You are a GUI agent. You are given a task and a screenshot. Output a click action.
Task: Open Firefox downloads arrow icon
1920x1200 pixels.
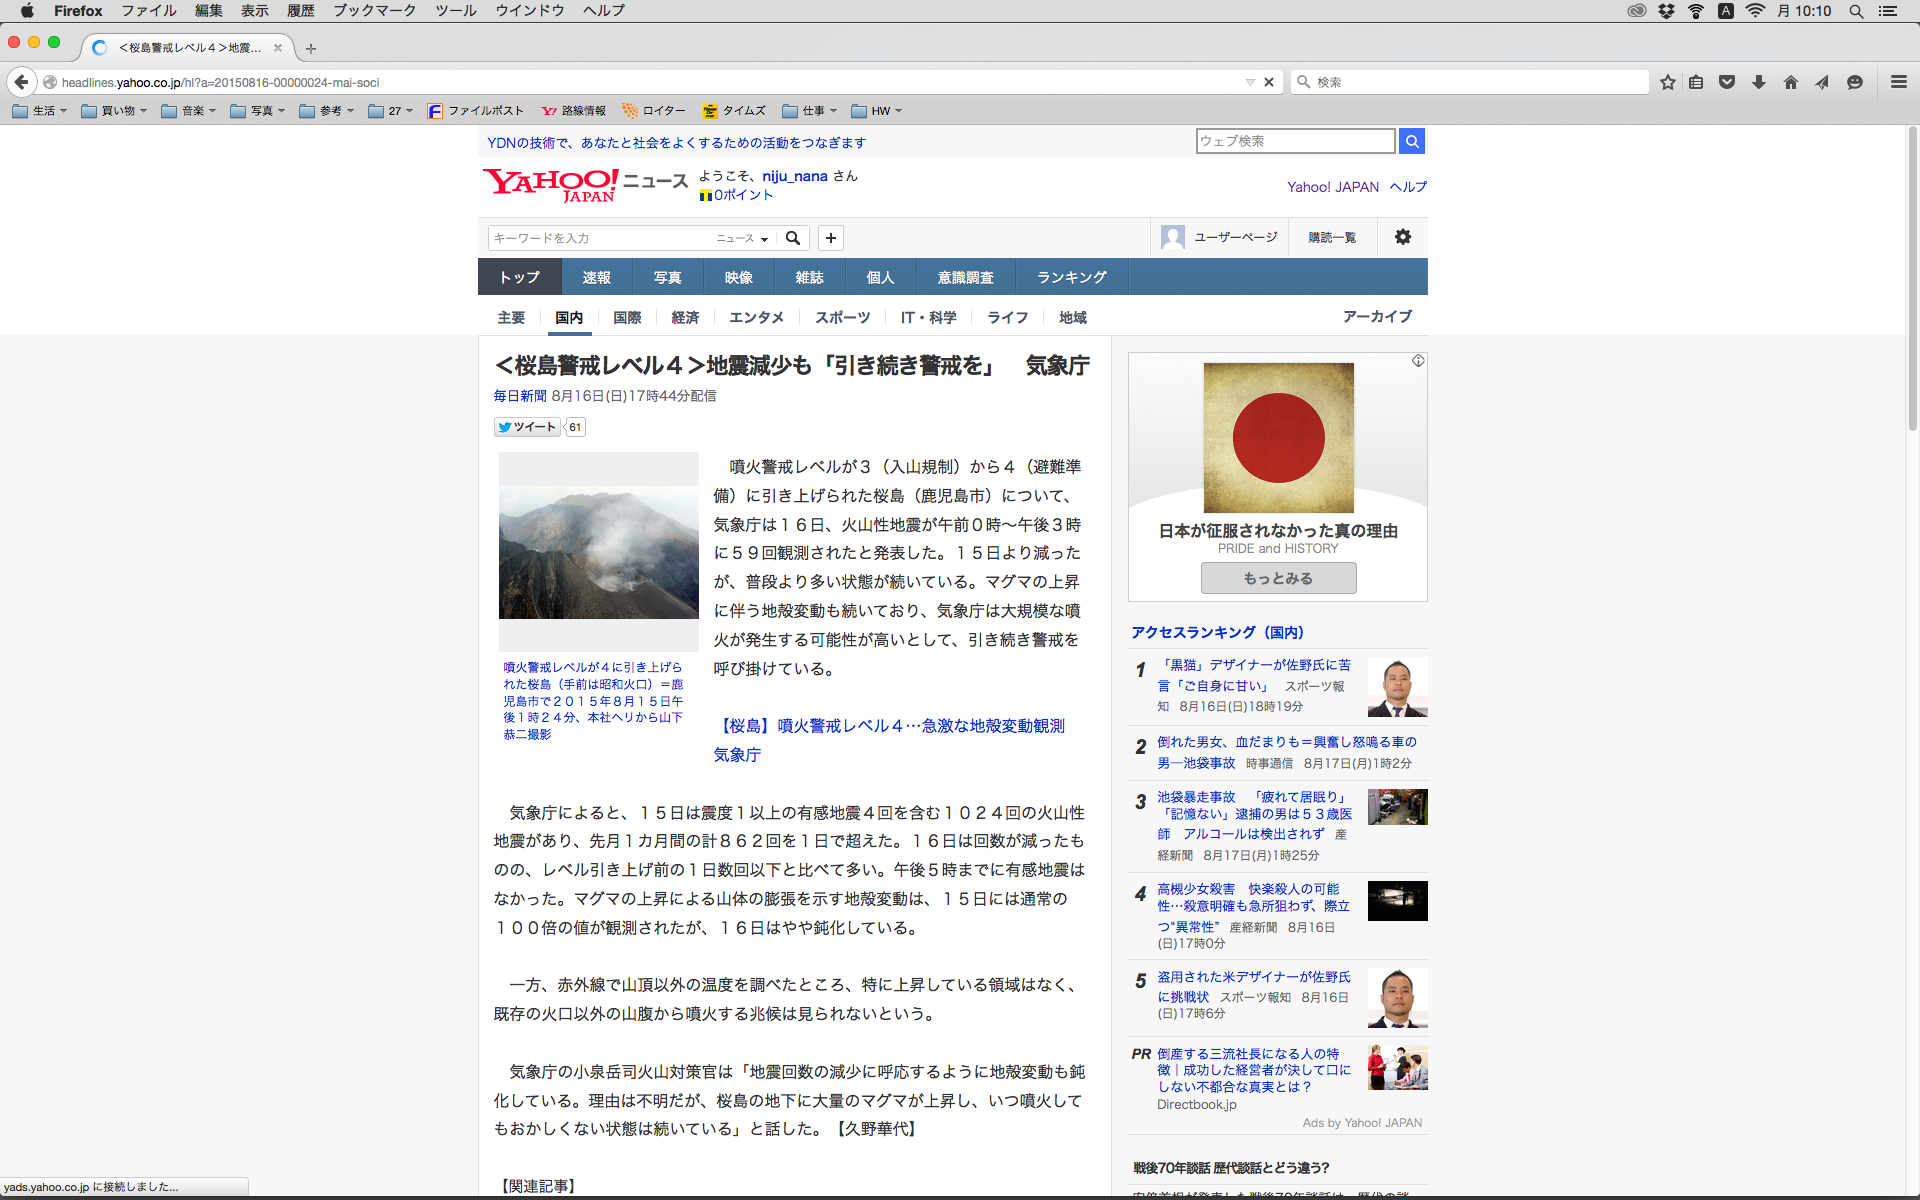tap(1759, 82)
